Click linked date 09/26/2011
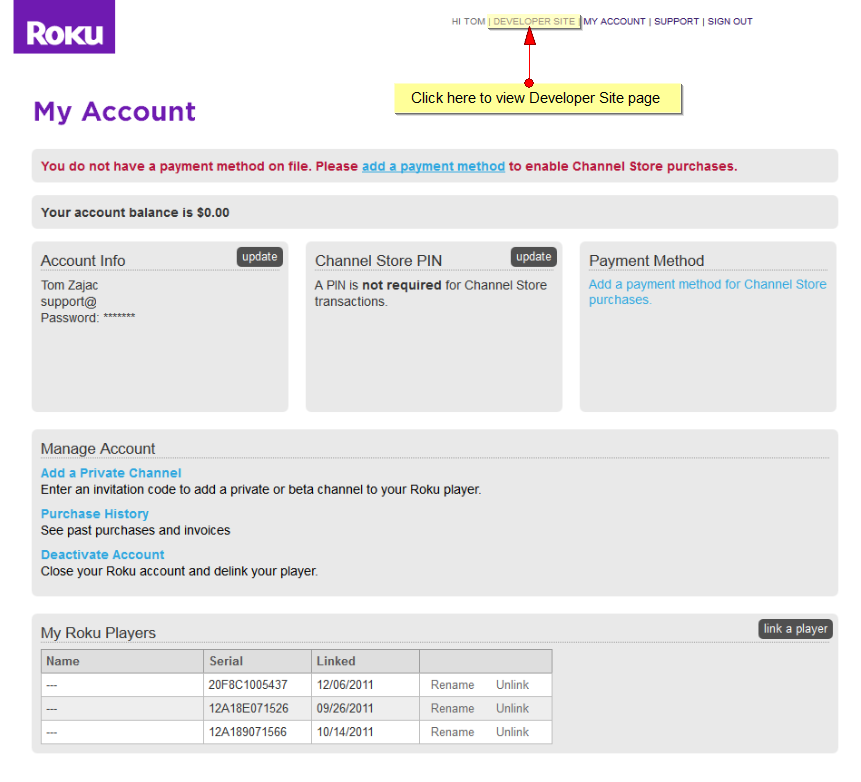Viewport: 861px width, 782px height. pyautogui.click(x=345, y=708)
